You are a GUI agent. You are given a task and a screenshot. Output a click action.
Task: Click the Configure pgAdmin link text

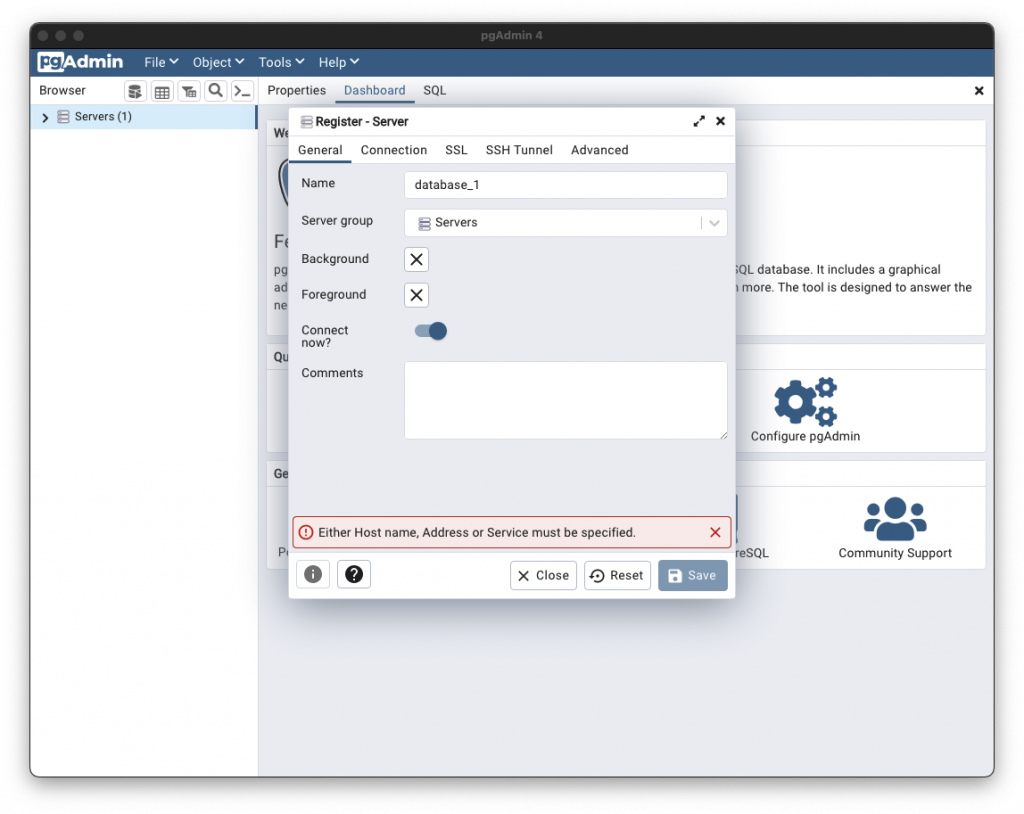point(805,436)
